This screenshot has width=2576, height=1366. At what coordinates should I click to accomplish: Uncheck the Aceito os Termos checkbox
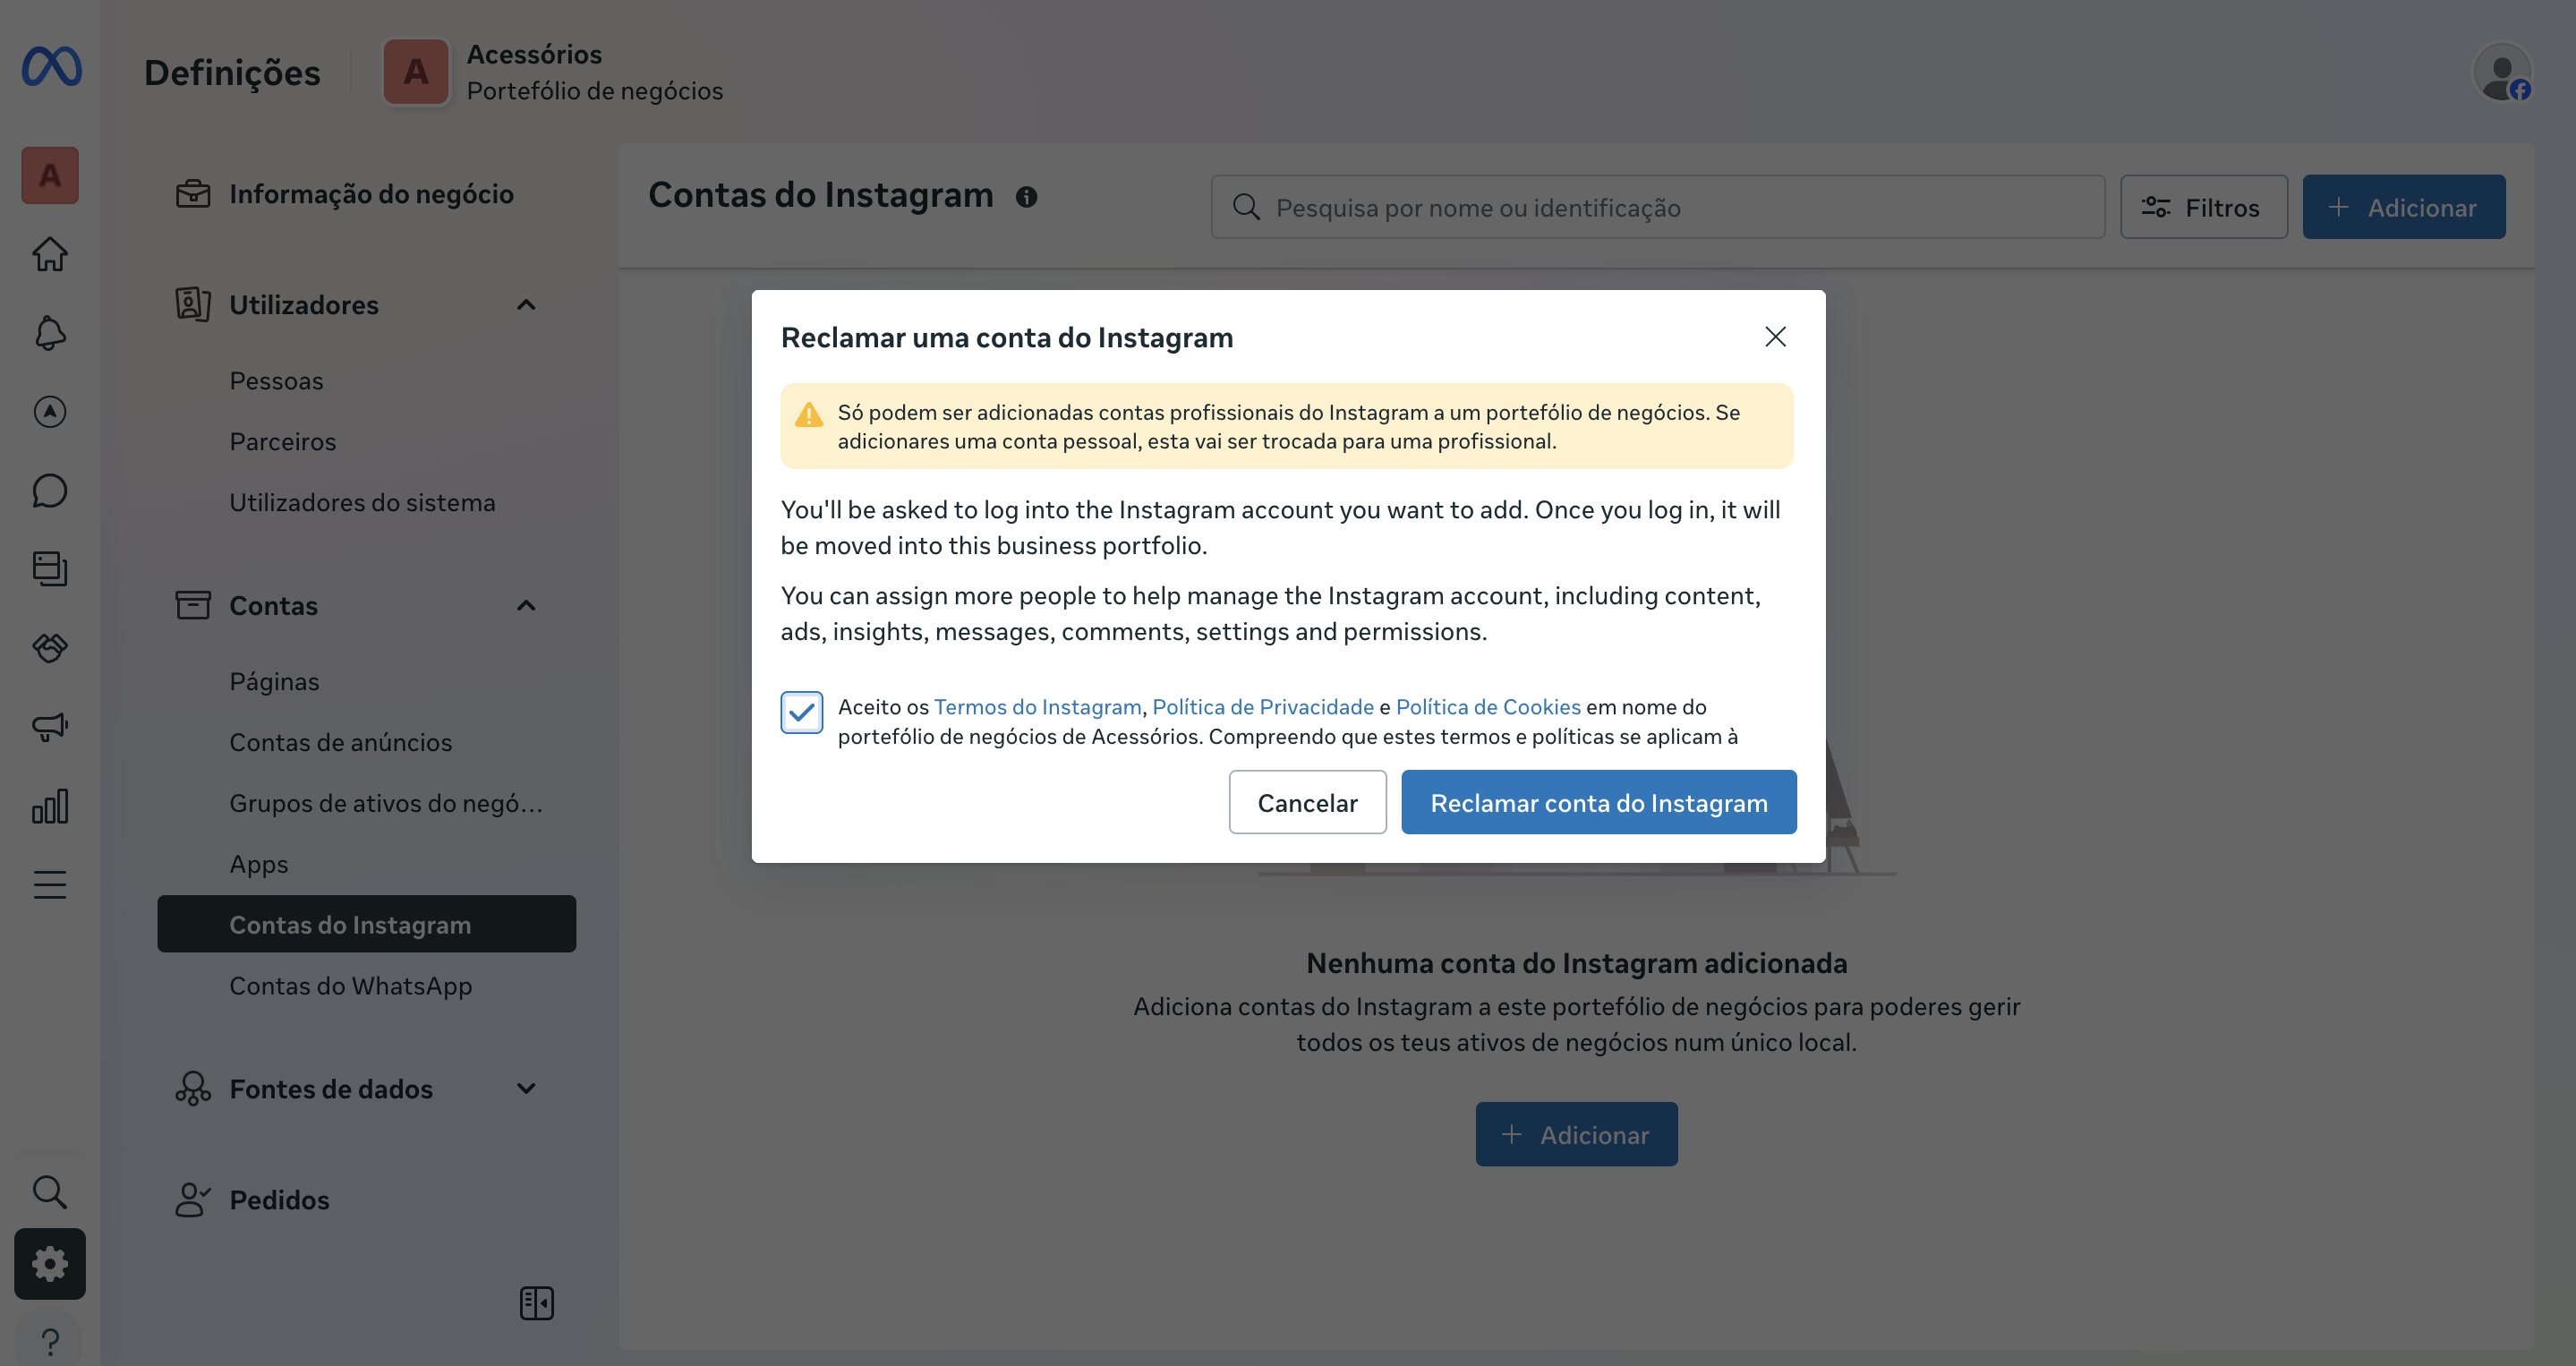coord(801,712)
